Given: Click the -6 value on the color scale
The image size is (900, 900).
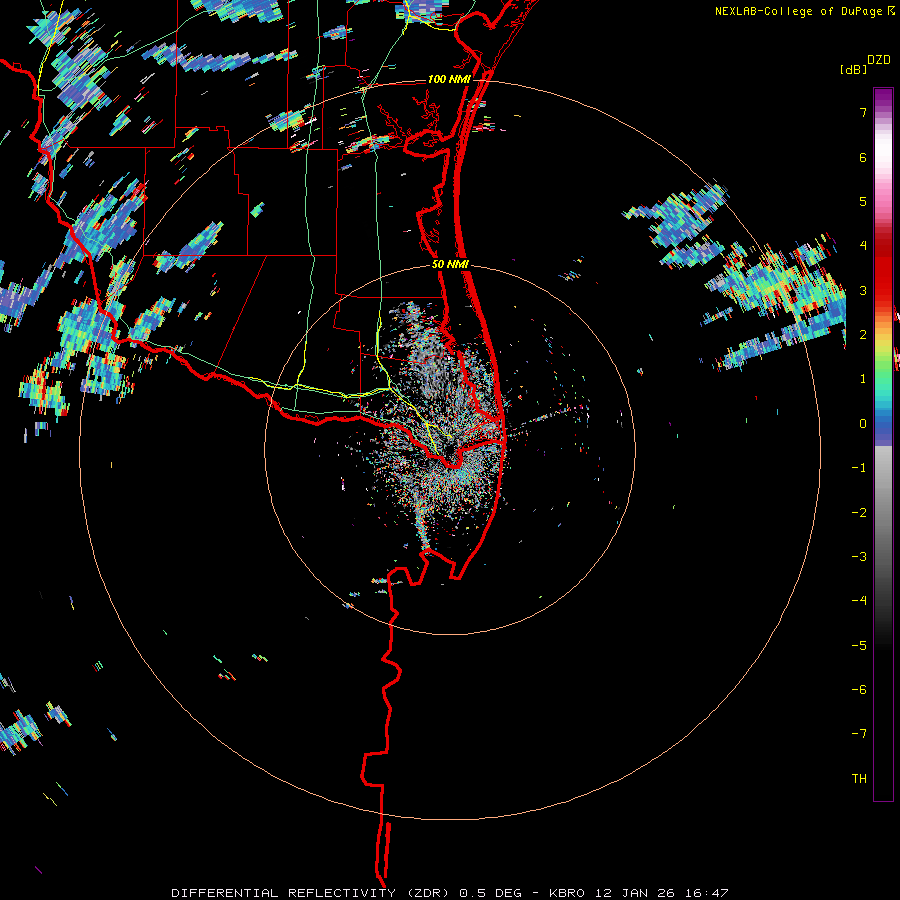Looking at the screenshot, I should point(859,690).
